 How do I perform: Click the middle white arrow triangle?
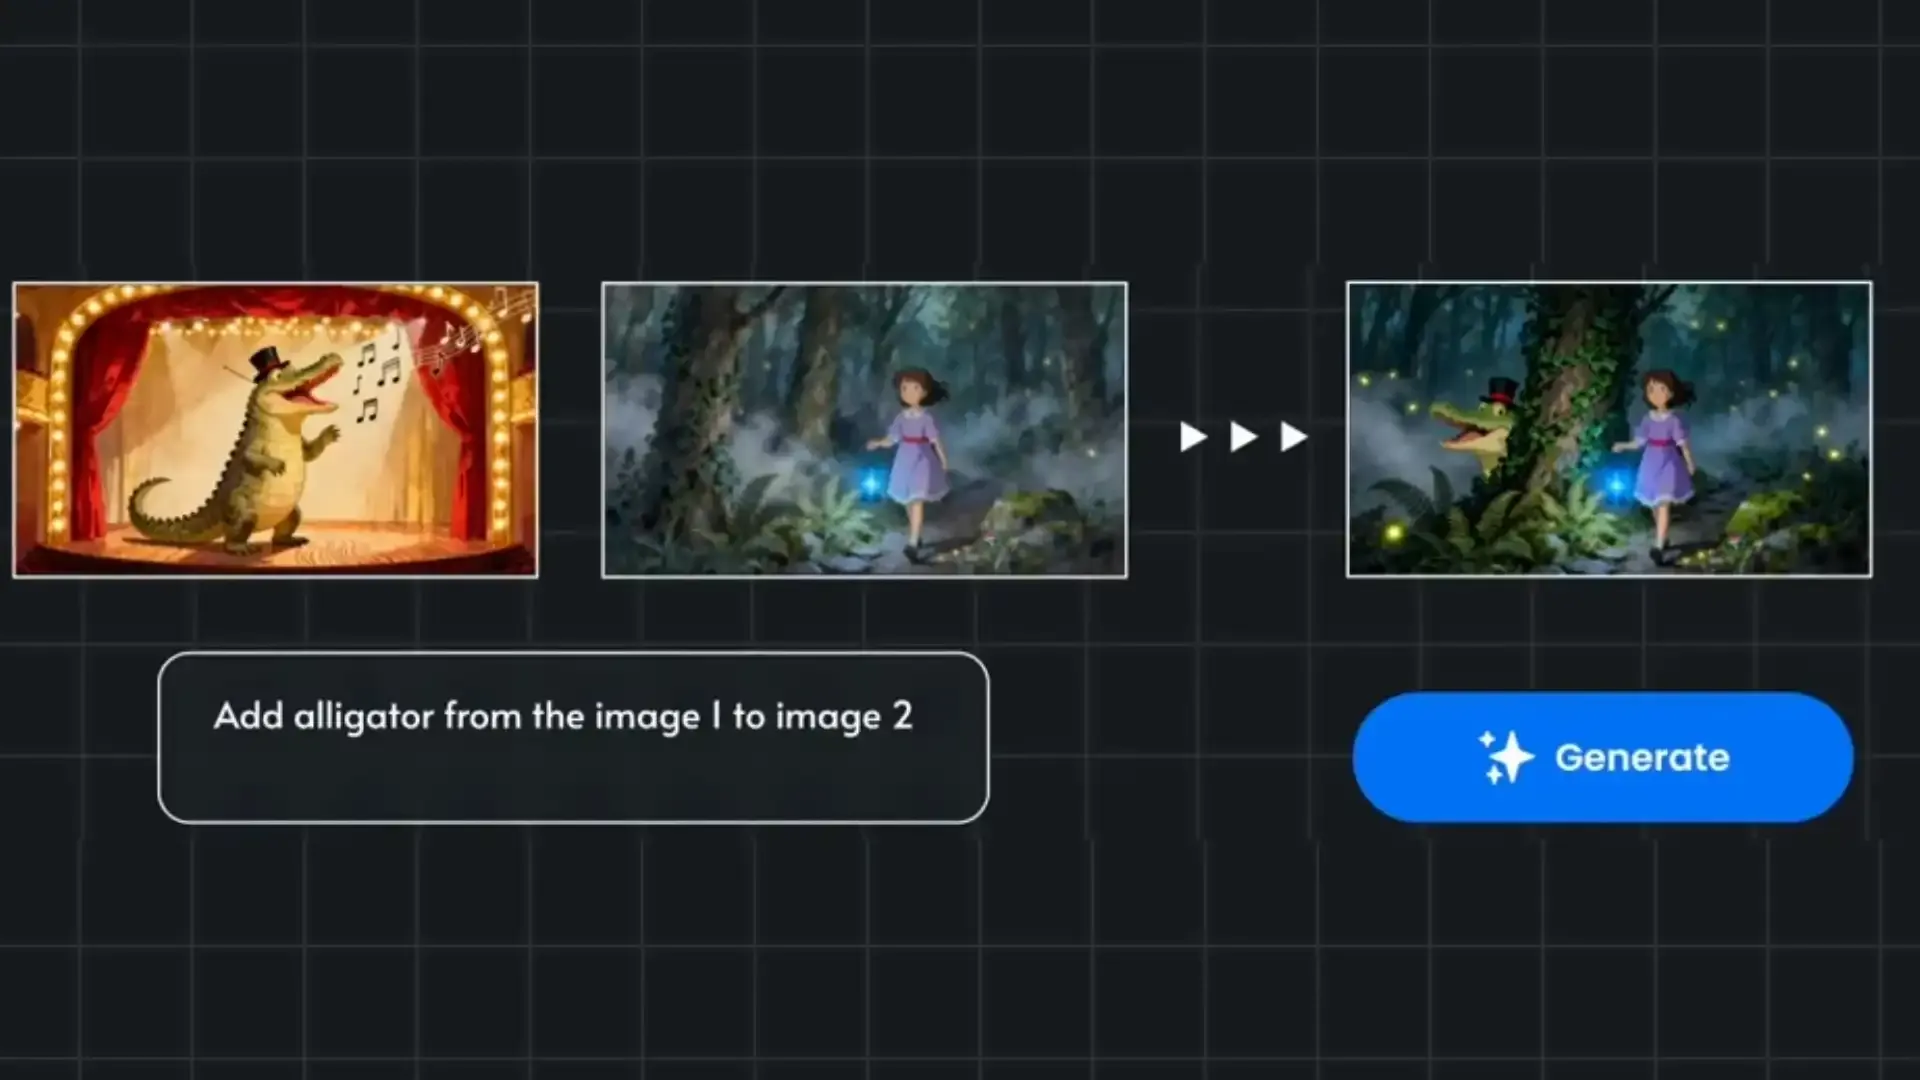pyautogui.click(x=1242, y=437)
